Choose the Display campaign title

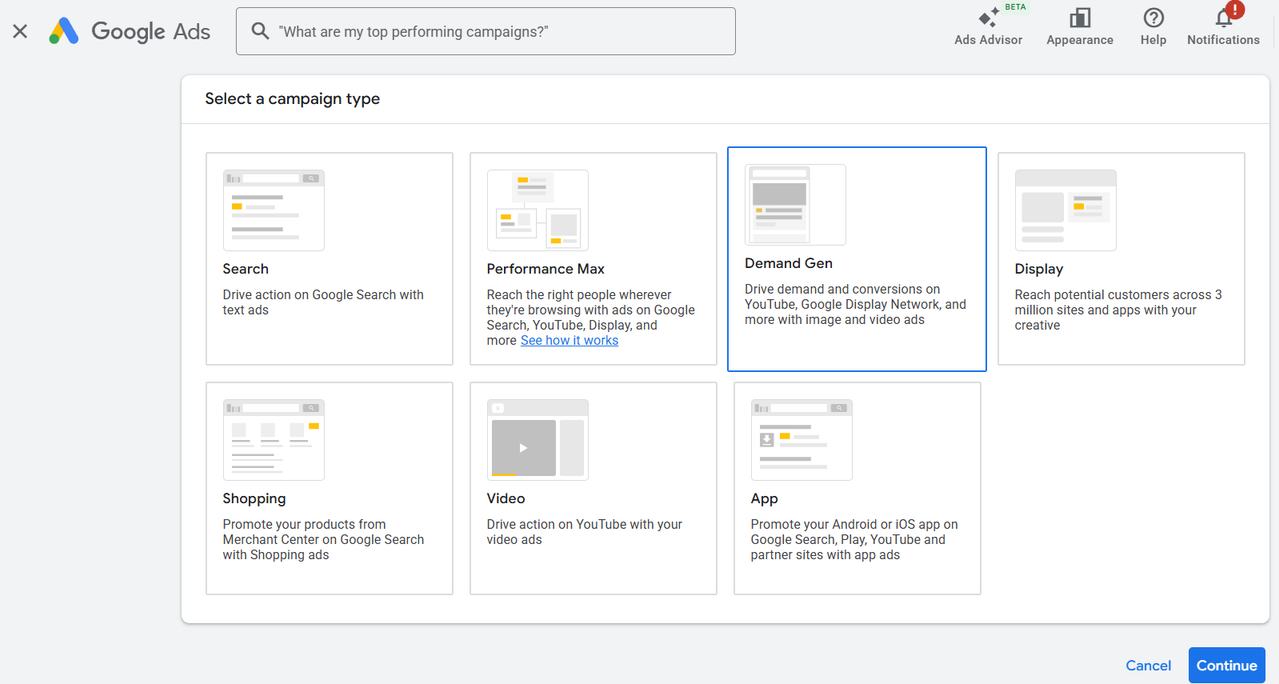click(1039, 269)
